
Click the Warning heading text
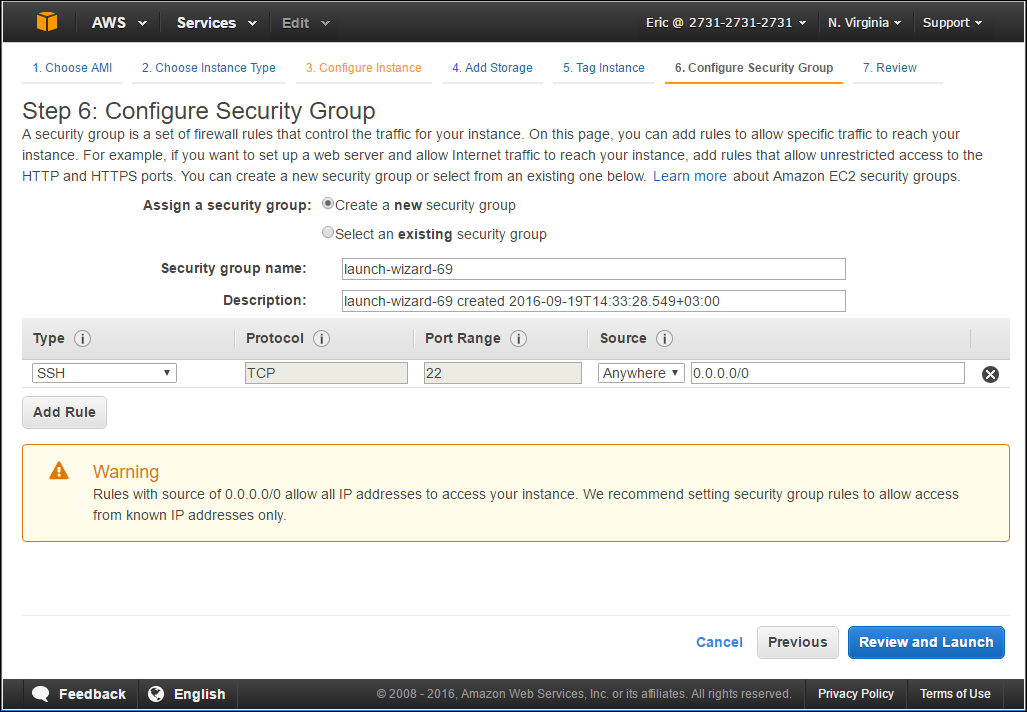point(126,472)
